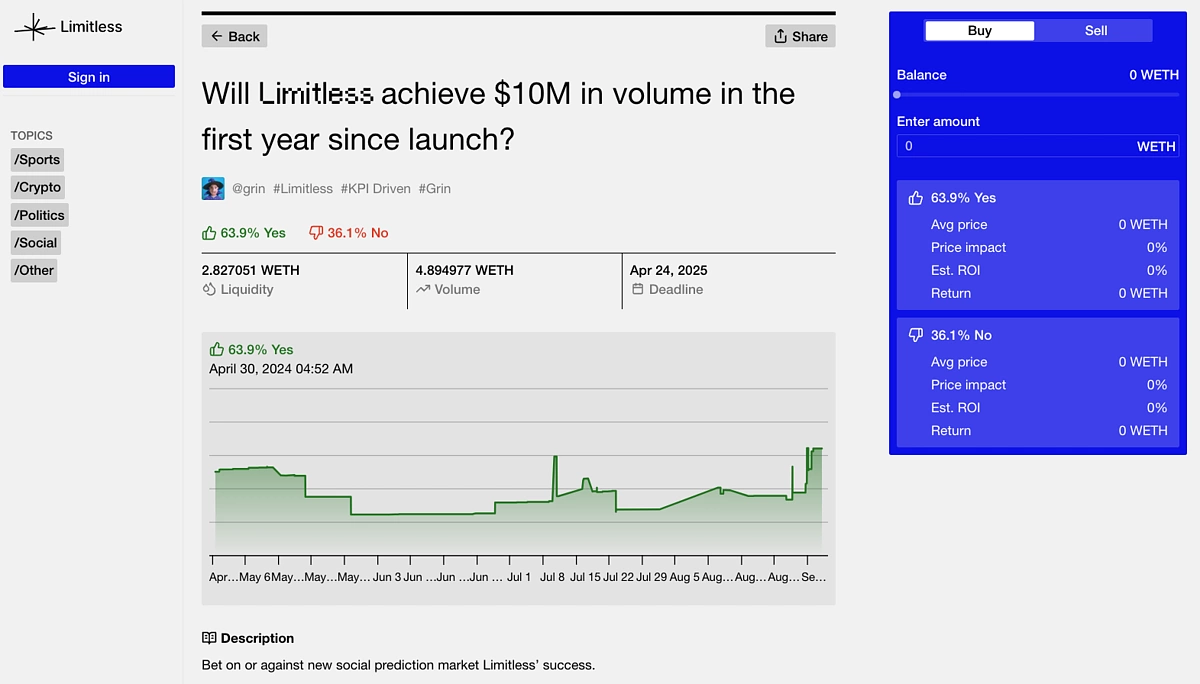Open the /Other topic
This screenshot has height=684, width=1200.
click(34, 270)
